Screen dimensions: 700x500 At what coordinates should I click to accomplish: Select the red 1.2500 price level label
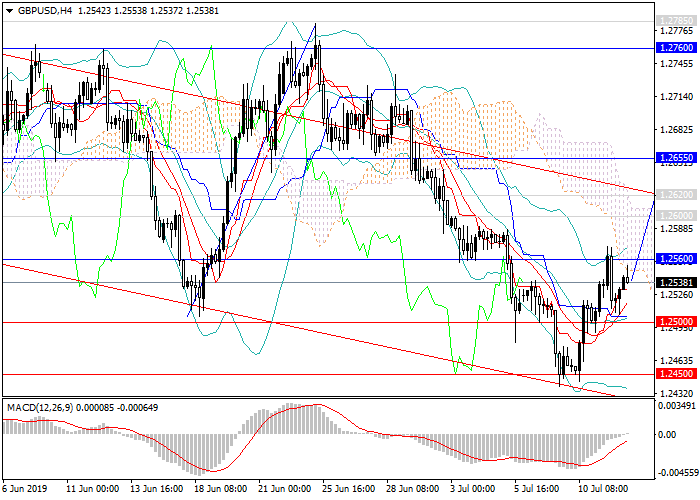[676, 322]
